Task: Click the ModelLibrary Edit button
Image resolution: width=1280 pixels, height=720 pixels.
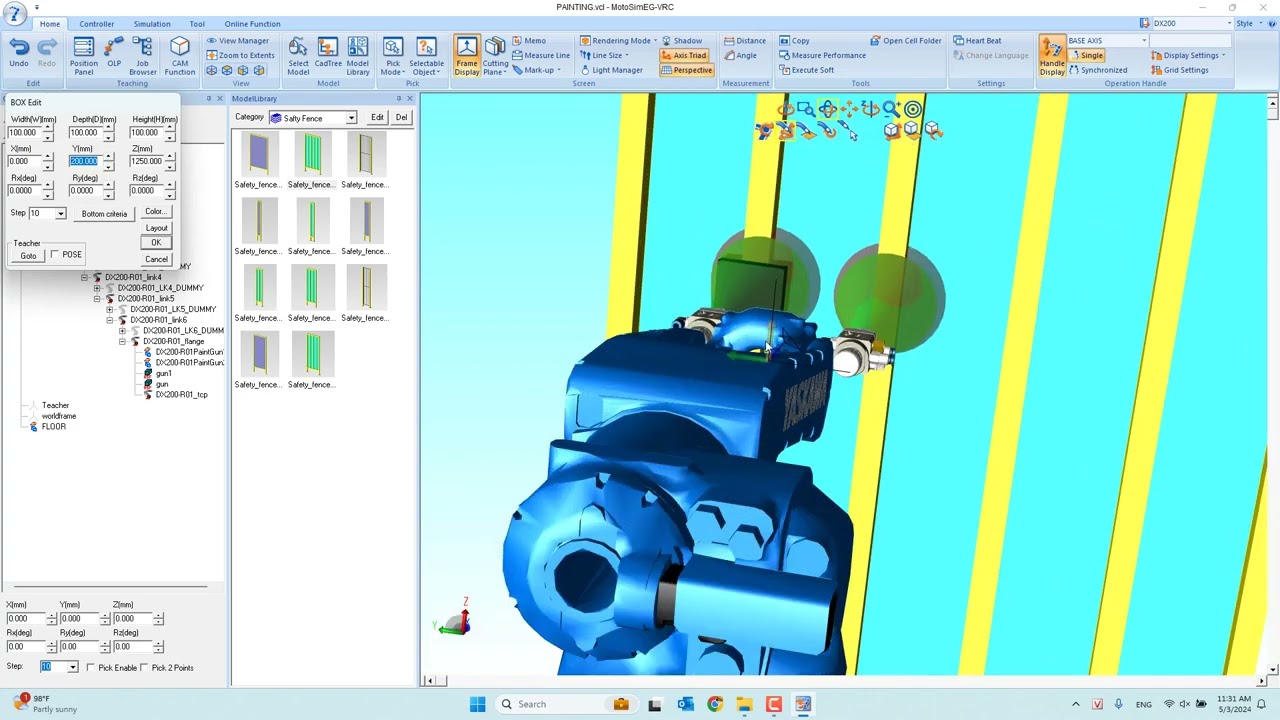Action: (377, 118)
